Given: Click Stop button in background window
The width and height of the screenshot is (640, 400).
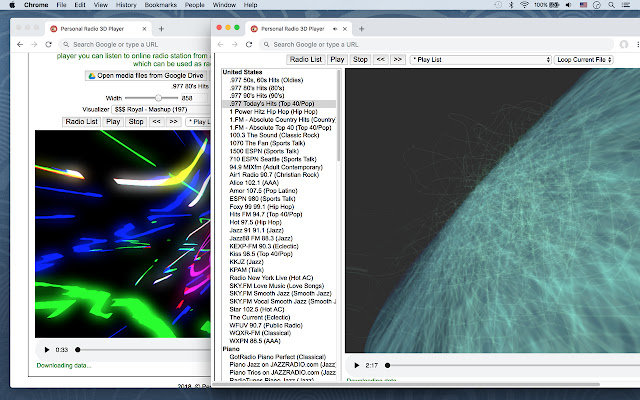Looking at the screenshot, I should coord(136,122).
